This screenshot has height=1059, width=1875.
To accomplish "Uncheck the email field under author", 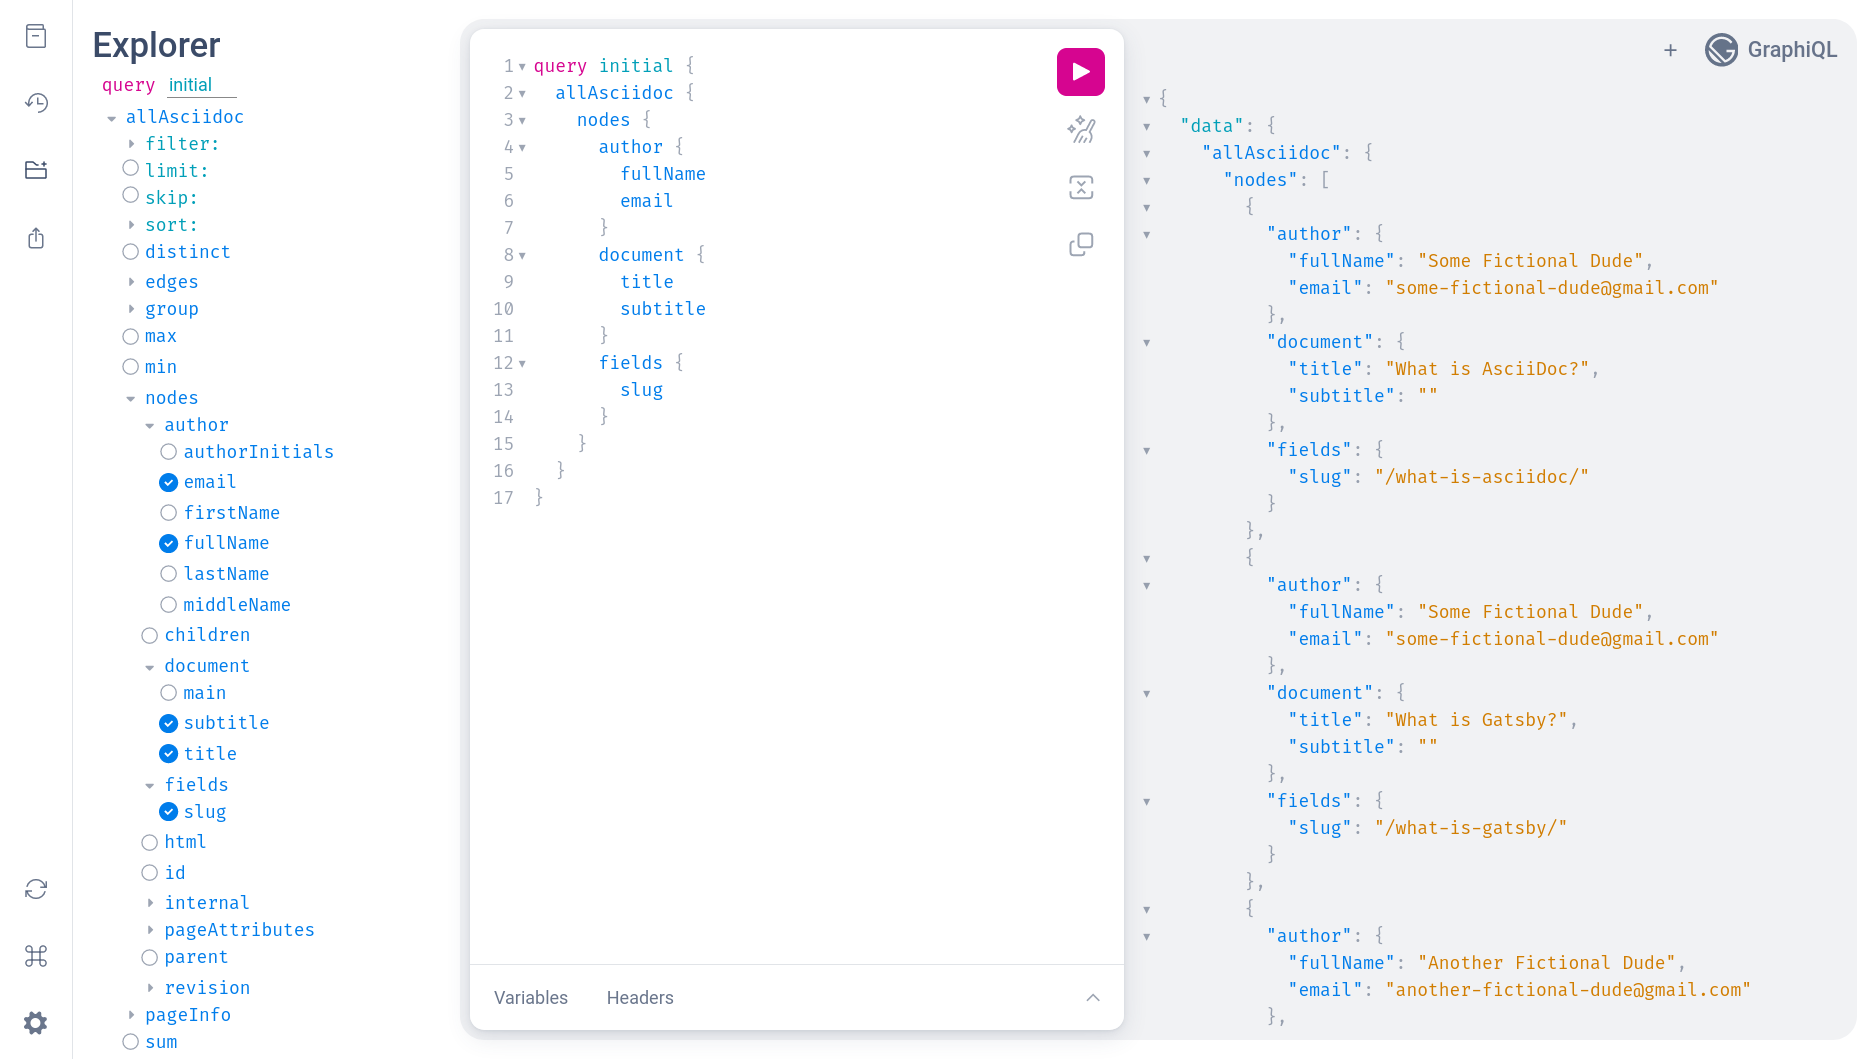I will (169, 482).
